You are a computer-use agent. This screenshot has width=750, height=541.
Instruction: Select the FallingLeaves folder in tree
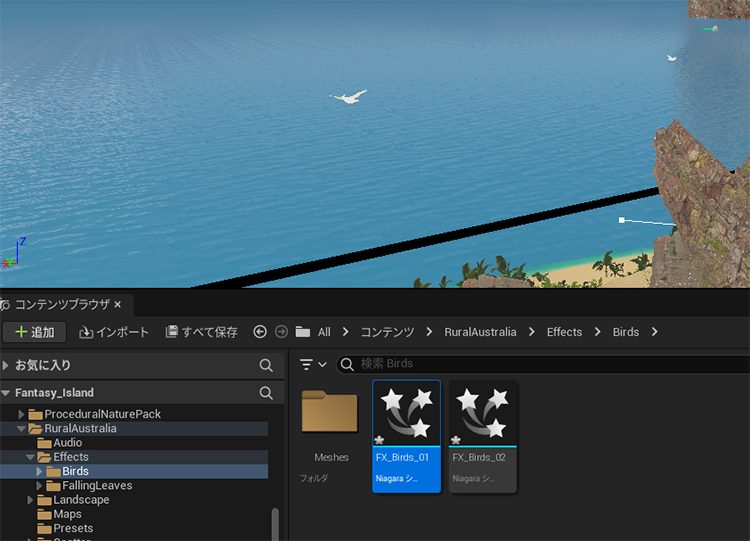[x=97, y=485]
